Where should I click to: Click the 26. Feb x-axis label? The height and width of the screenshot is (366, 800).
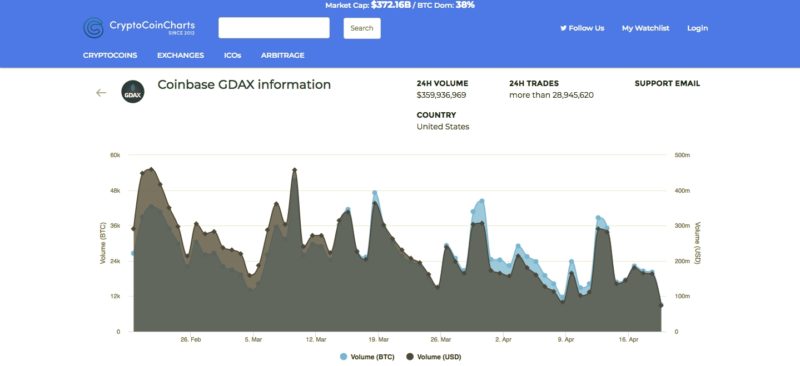click(x=192, y=339)
